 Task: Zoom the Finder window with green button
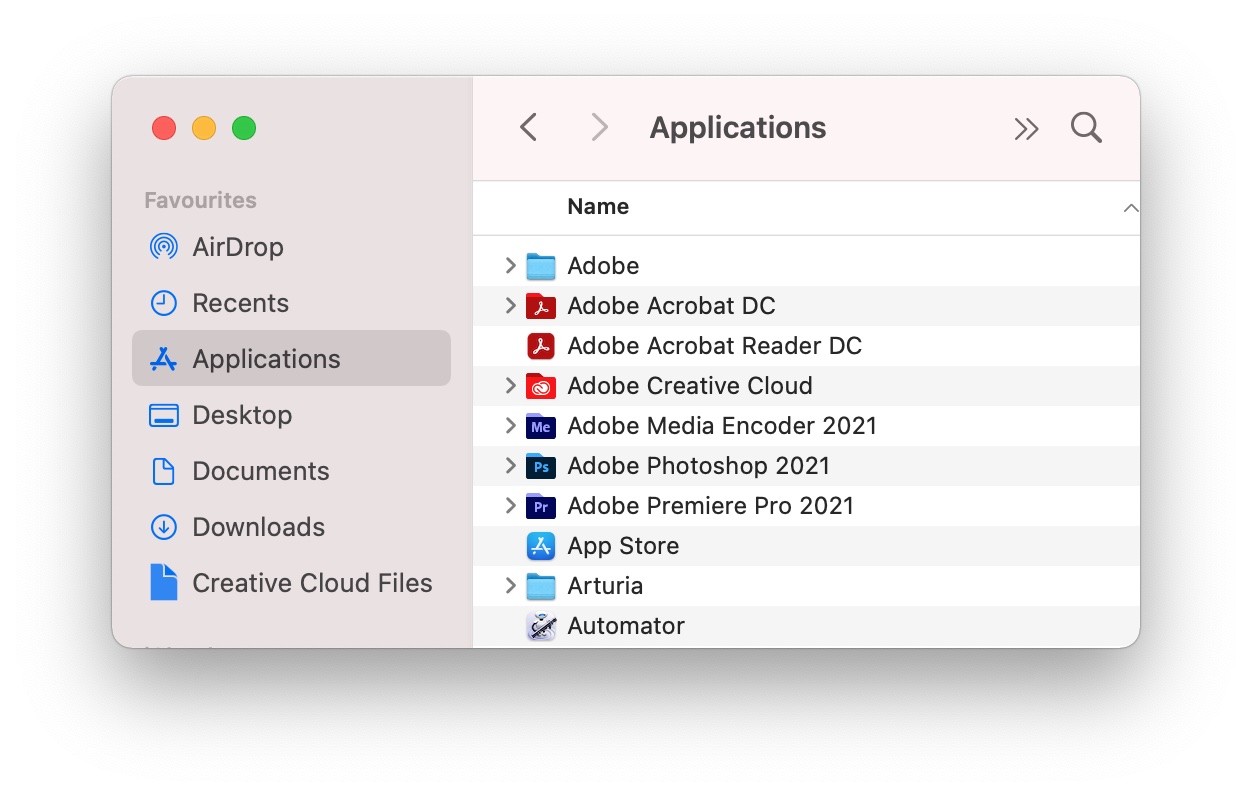click(x=244, y=128)
